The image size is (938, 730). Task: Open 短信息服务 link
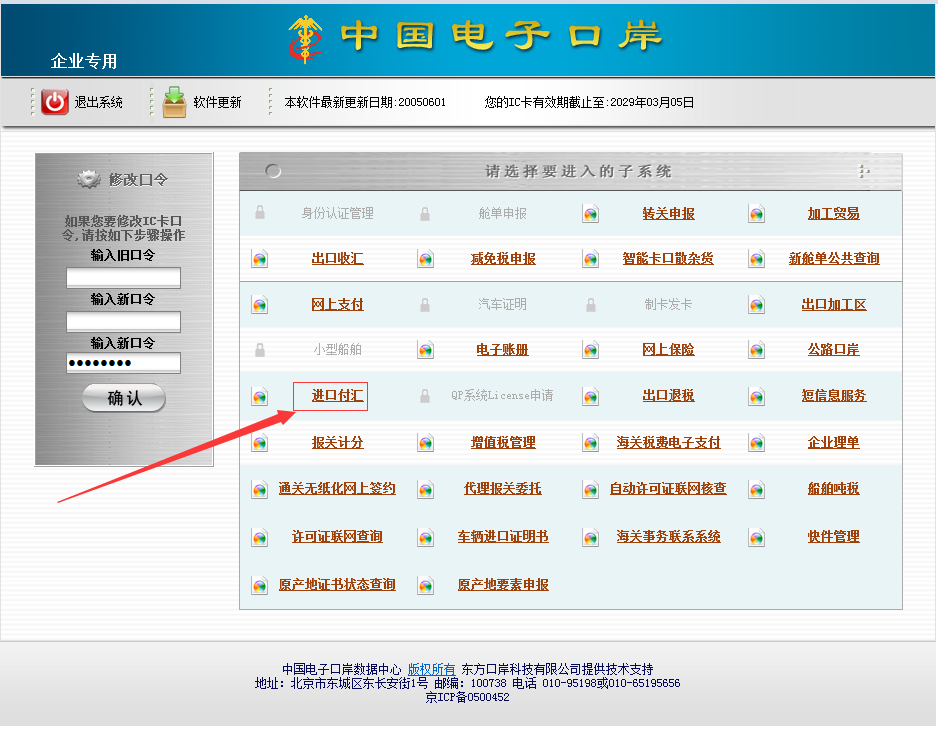(834, 396)
